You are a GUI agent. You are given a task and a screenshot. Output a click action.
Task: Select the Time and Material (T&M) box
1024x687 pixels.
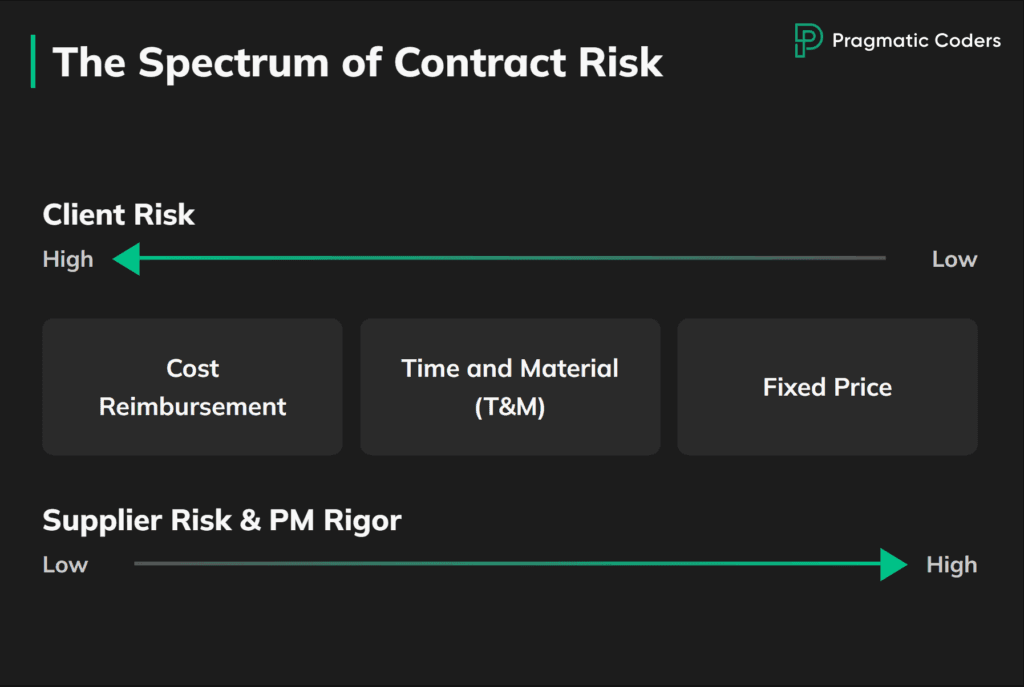pos(510,387)
